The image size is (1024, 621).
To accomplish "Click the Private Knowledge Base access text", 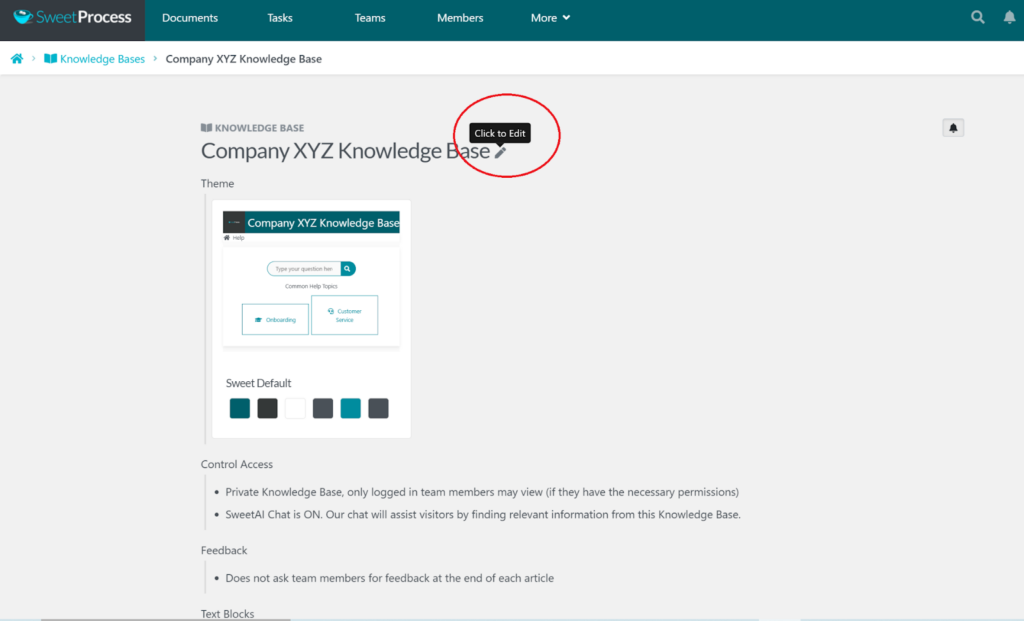I will click(x=482, y=492).
